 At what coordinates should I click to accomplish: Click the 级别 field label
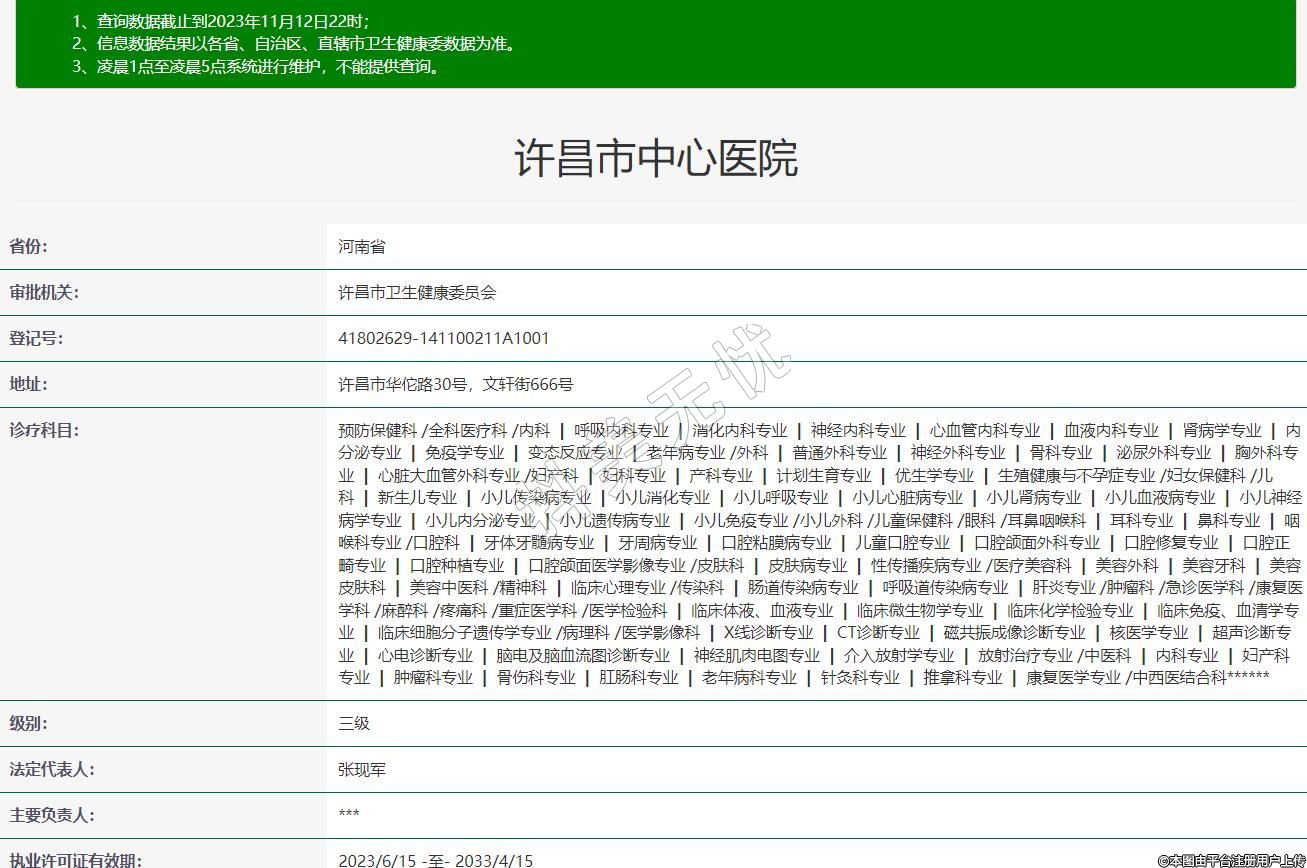[29, 723]
